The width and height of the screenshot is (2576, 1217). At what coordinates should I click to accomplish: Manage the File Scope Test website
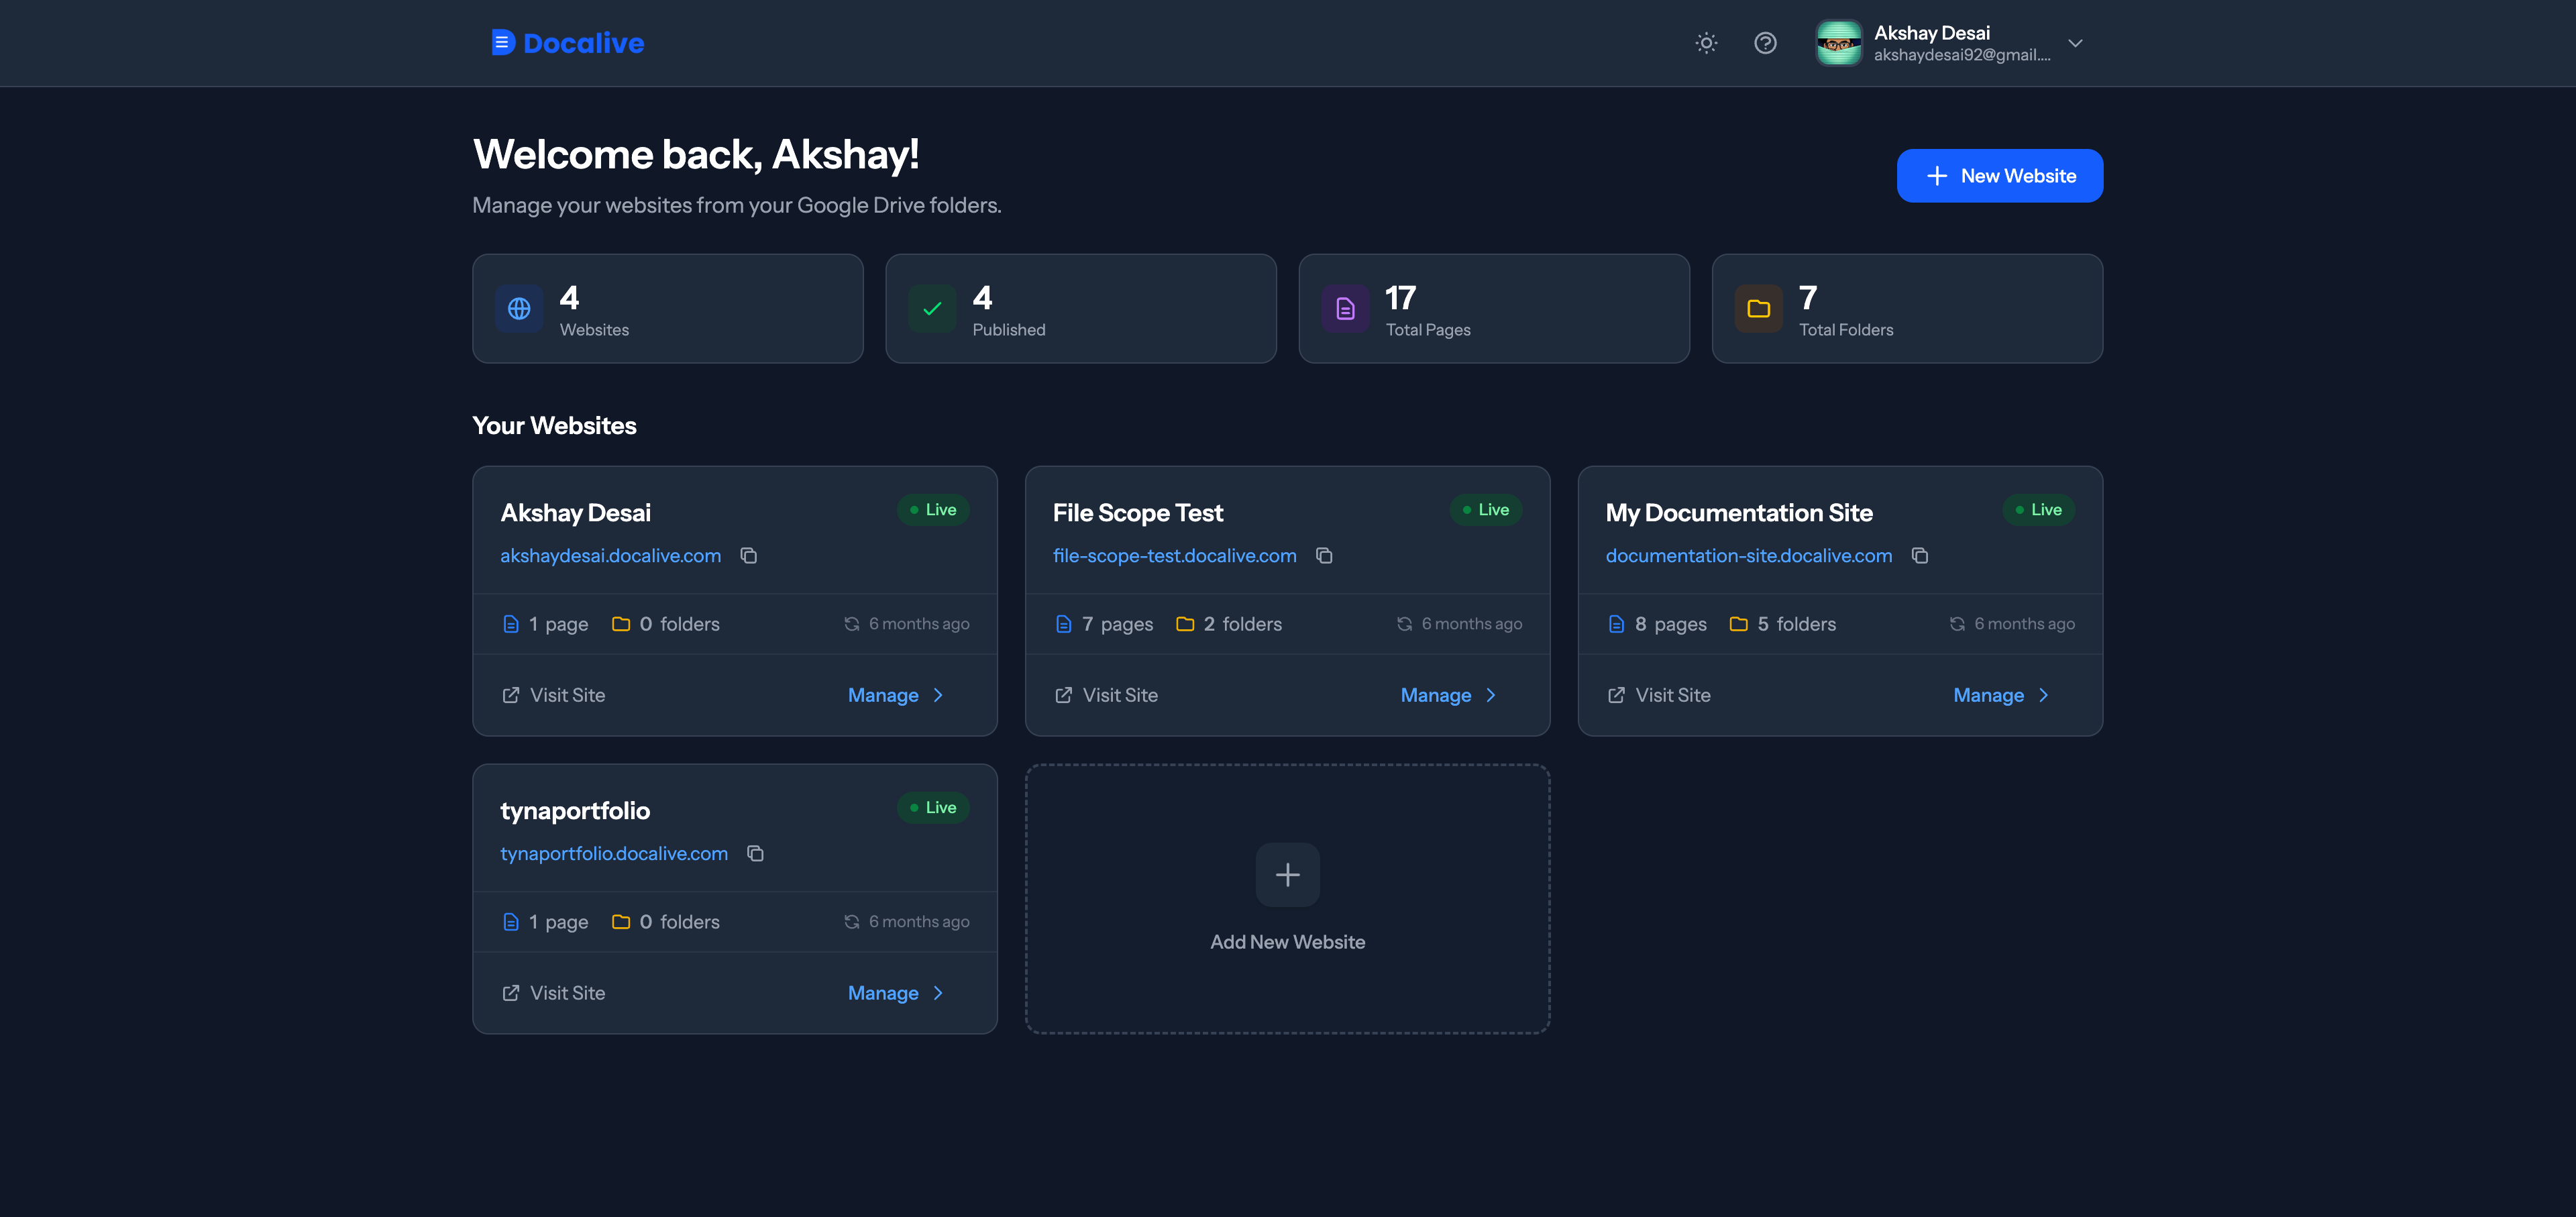[1449, 695]
